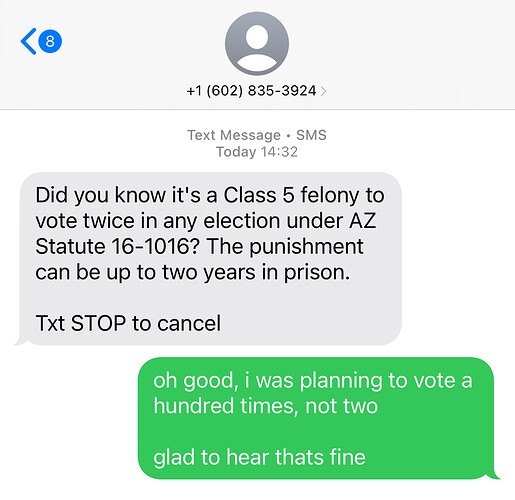Open the gray contact avatar silhouette
The width and height of the screenshot is (515, 500).
click(257, 43)
